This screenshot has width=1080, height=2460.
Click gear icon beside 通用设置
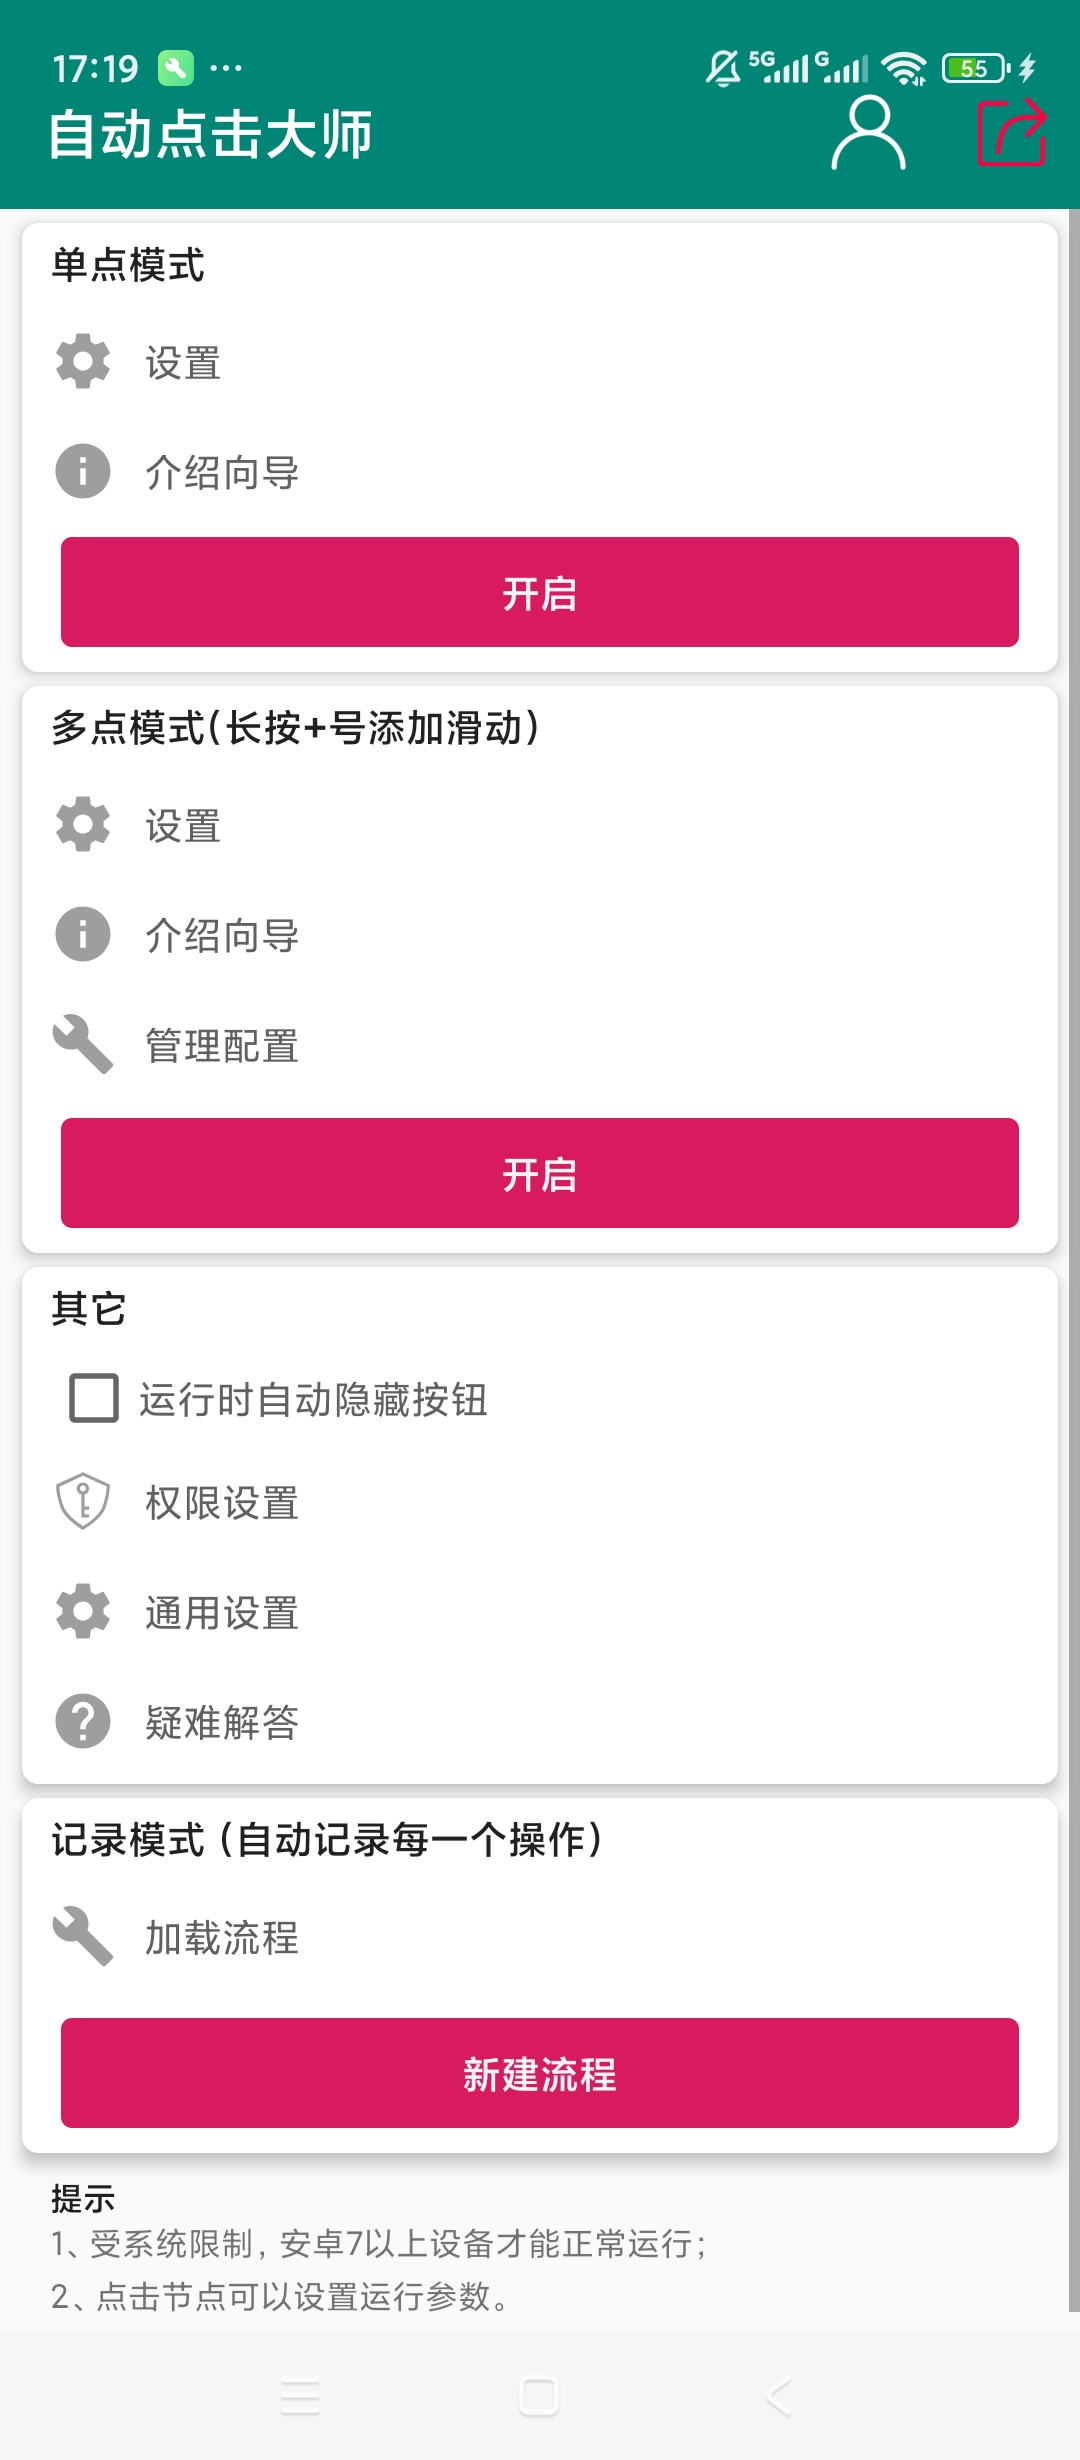[83, 1611]
